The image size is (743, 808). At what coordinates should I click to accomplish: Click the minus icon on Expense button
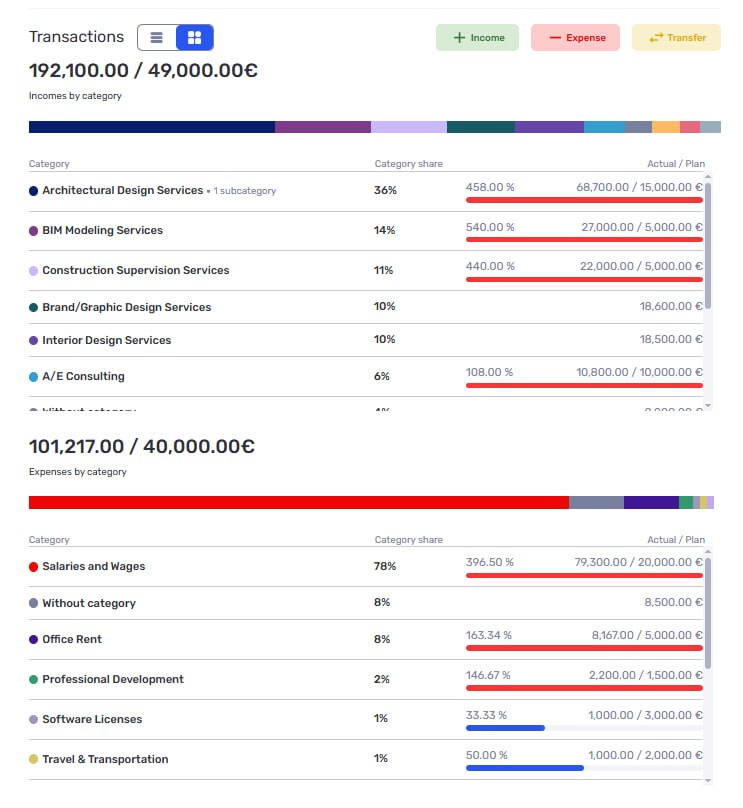click(555, 38)
